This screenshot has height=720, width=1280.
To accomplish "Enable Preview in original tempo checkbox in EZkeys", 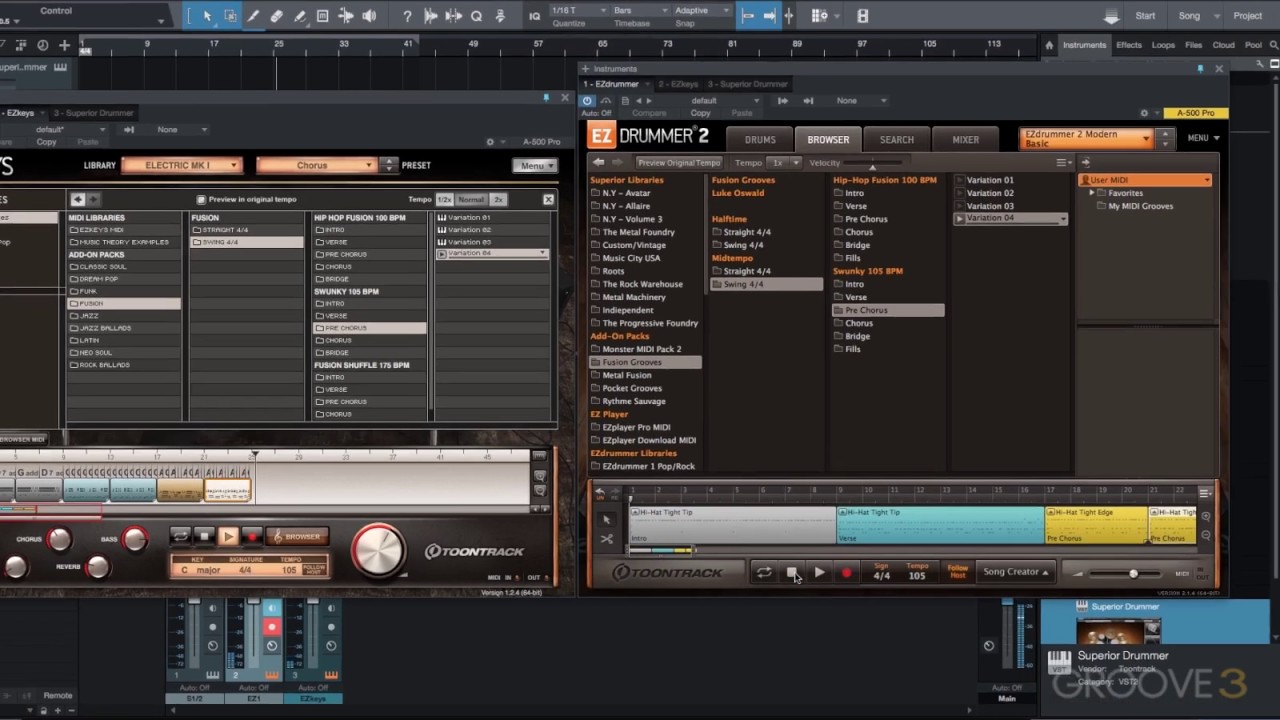I will tap(201, 199).
